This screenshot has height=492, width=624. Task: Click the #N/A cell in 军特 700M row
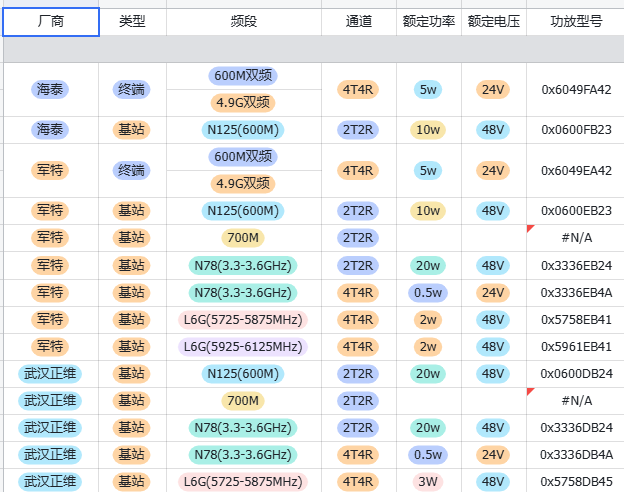[576, 238]
